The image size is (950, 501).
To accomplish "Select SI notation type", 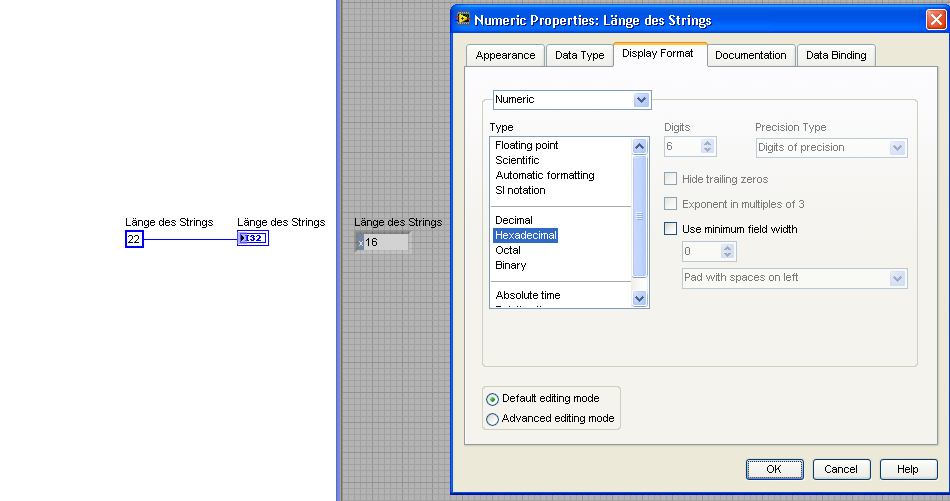I will click(x=520, y=190).
